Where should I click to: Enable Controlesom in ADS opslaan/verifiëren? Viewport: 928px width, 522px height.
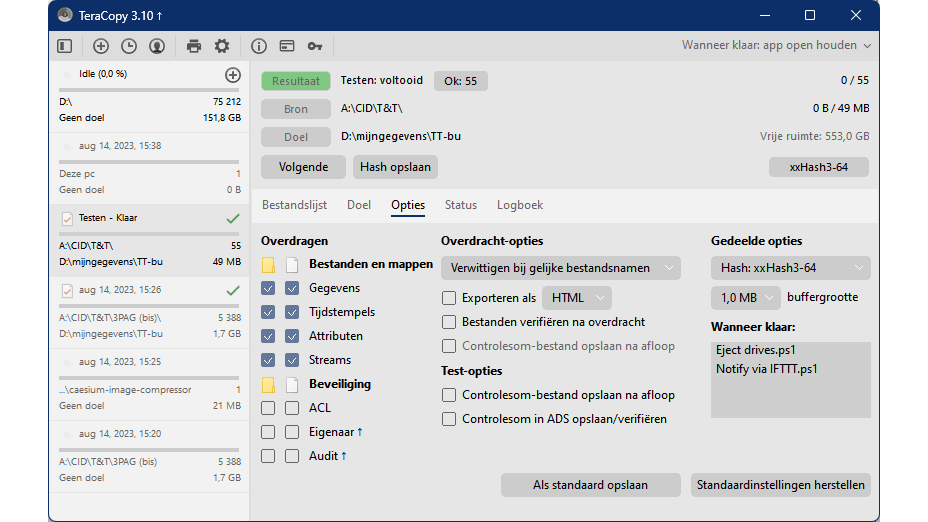[449, 419]
